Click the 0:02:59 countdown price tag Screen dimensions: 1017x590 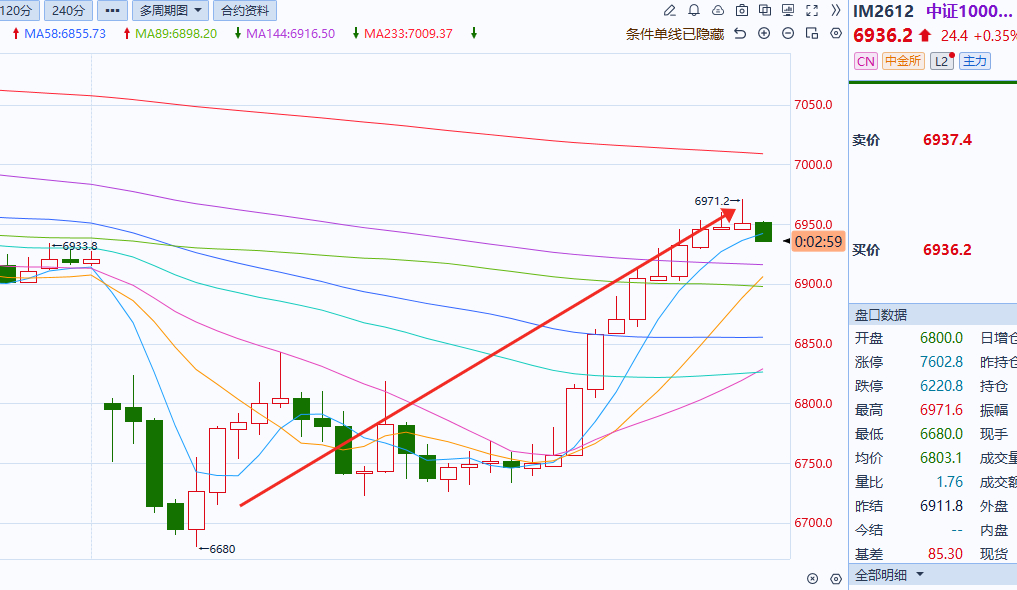819,242
